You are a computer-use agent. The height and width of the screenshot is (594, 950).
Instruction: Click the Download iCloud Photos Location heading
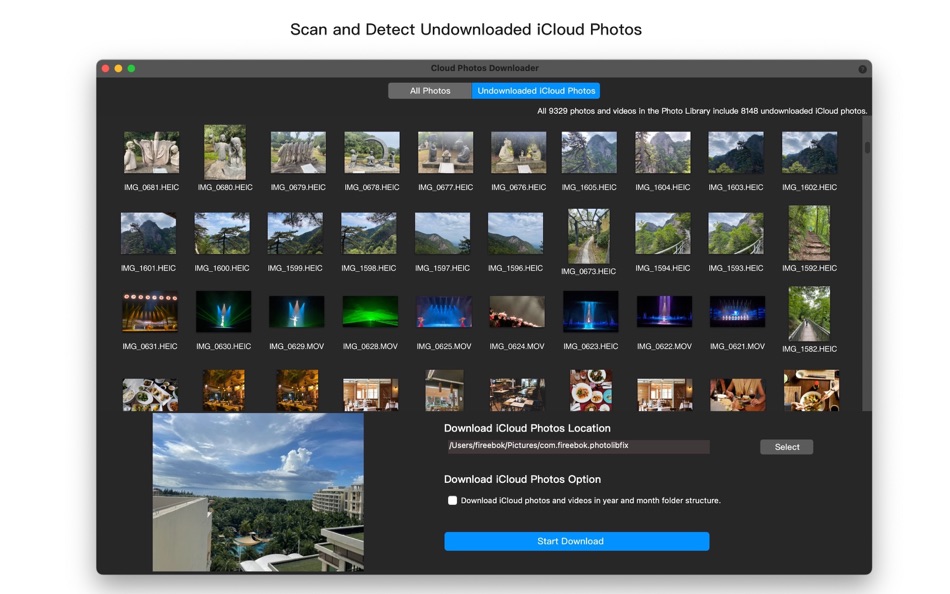point(527,428)
